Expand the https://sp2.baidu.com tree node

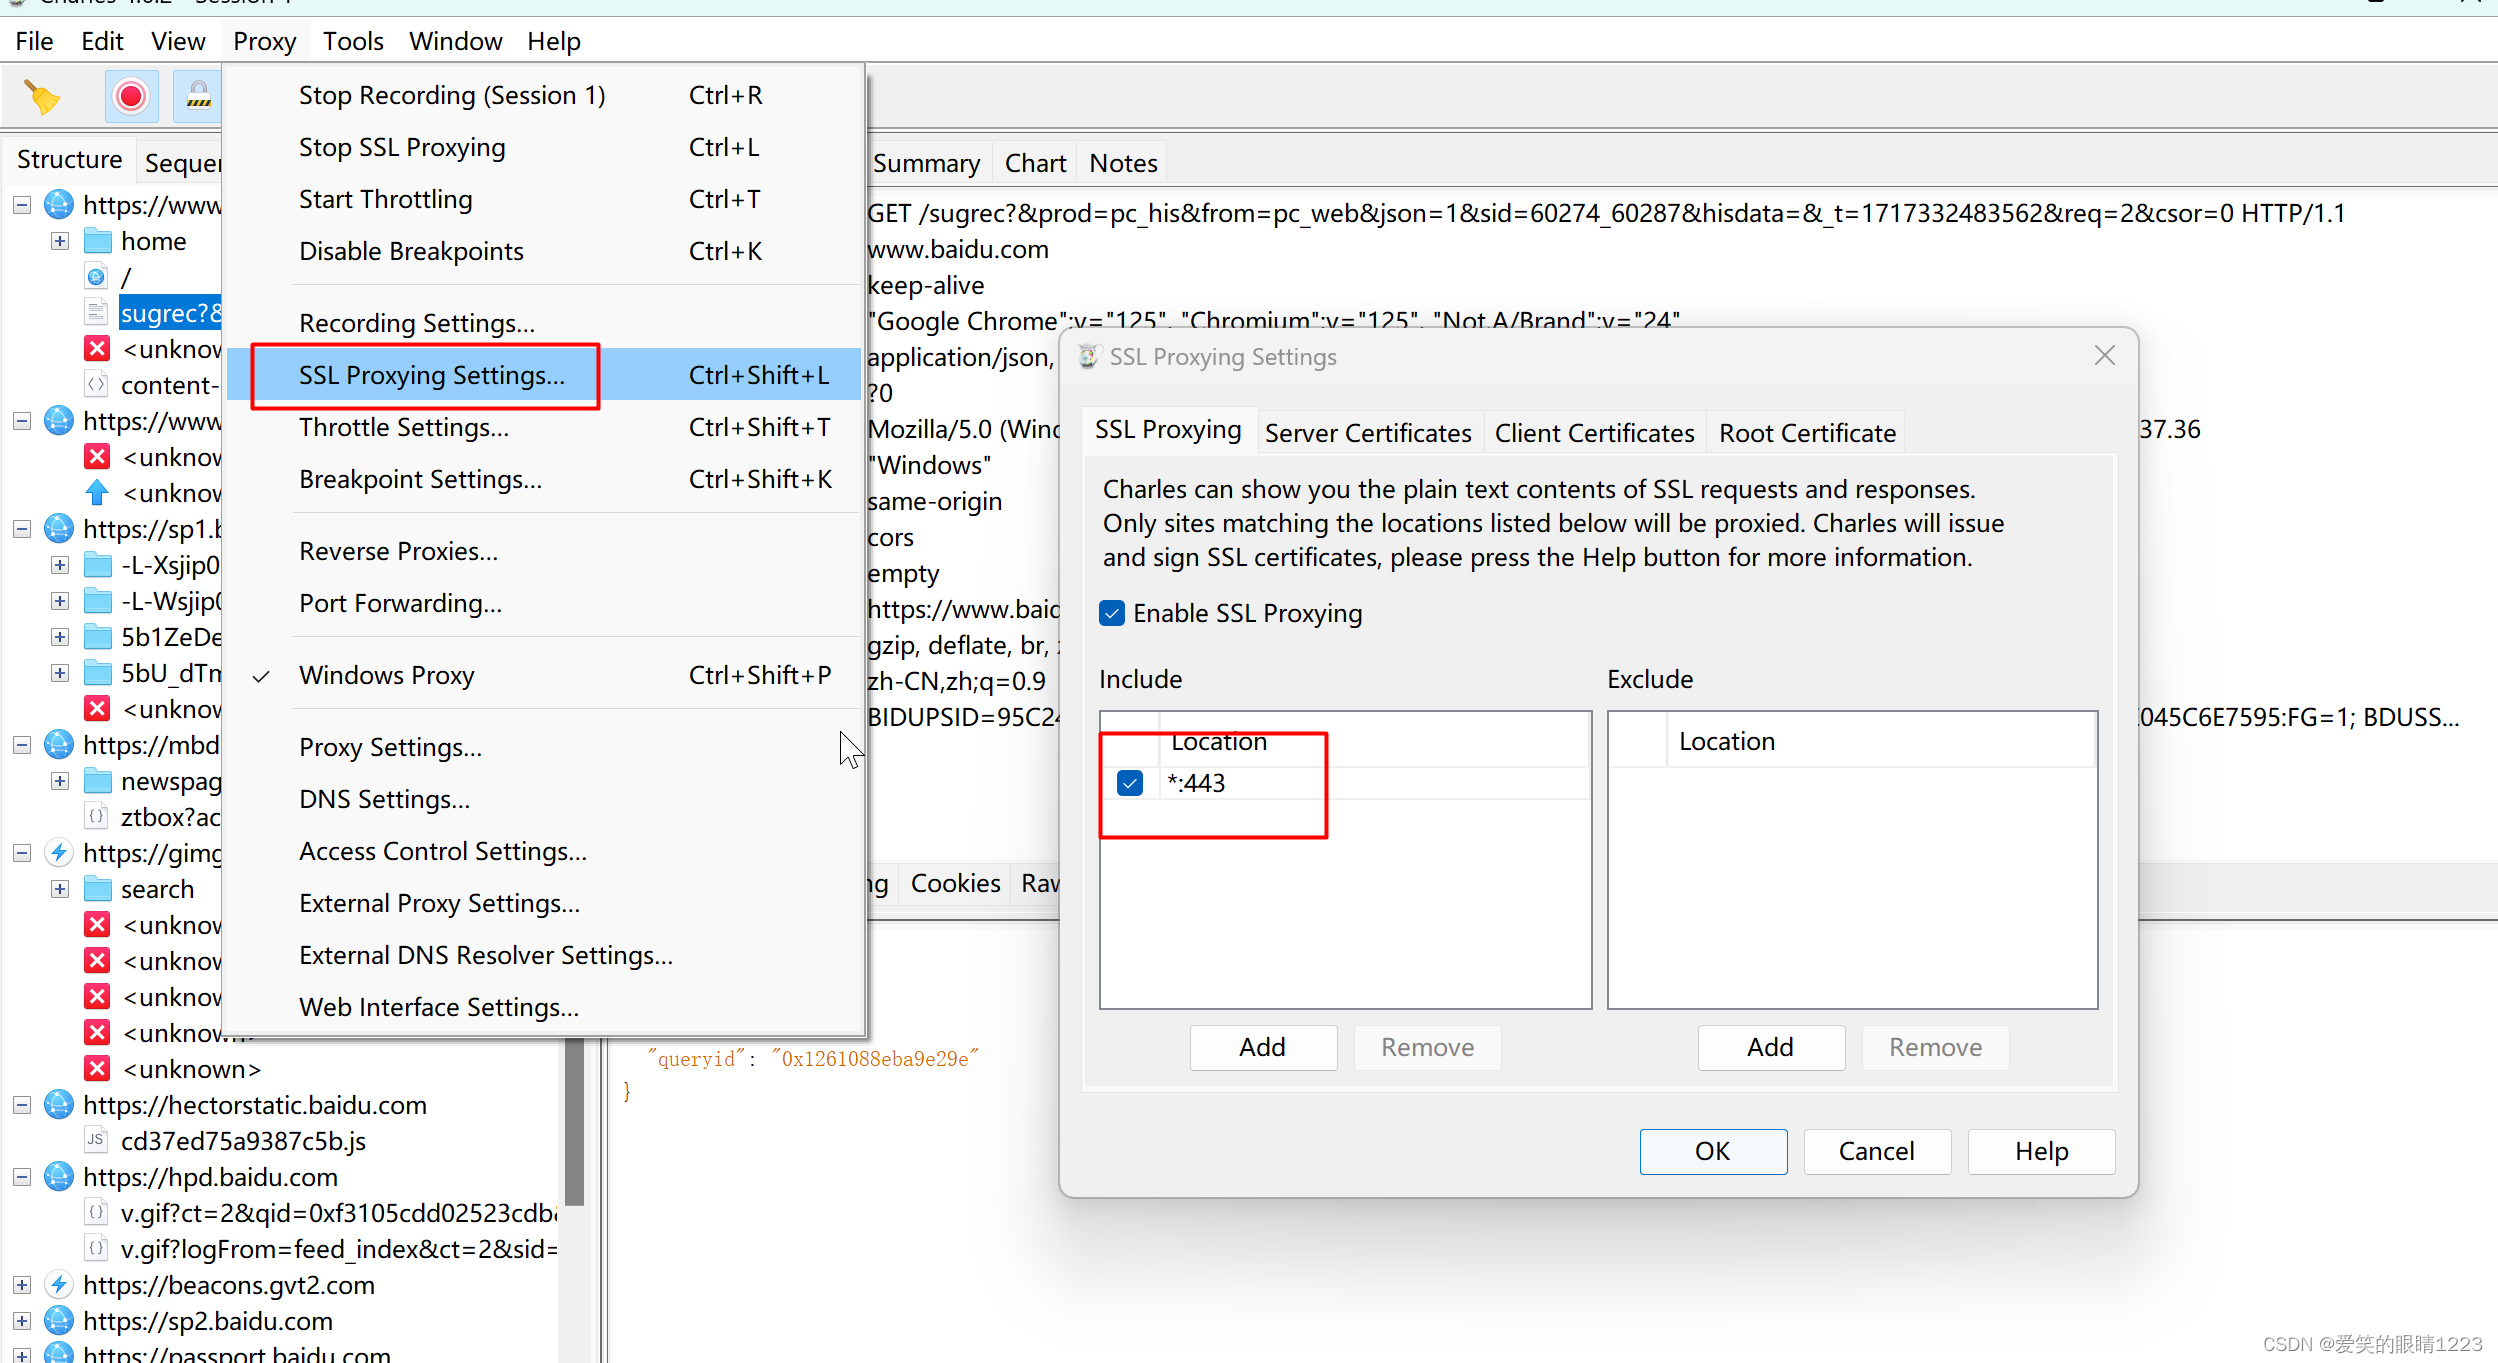point(22,1320)
